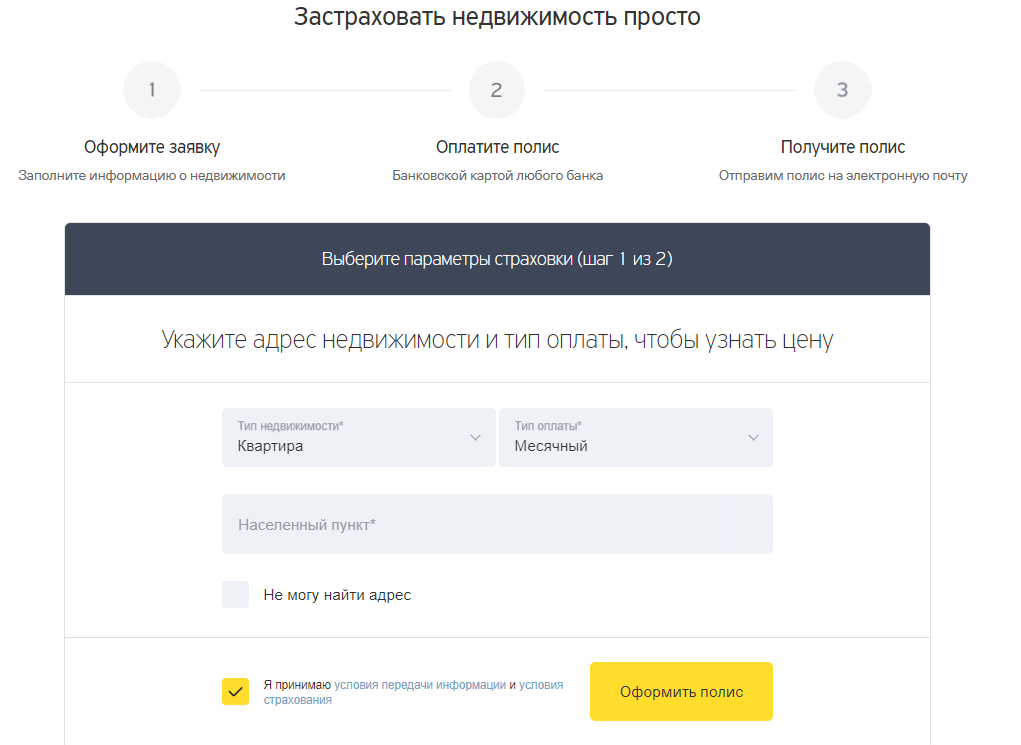Open the 'Тип оплаты' dropdown
Screen dimensions: 1021x745
(636, 437)
